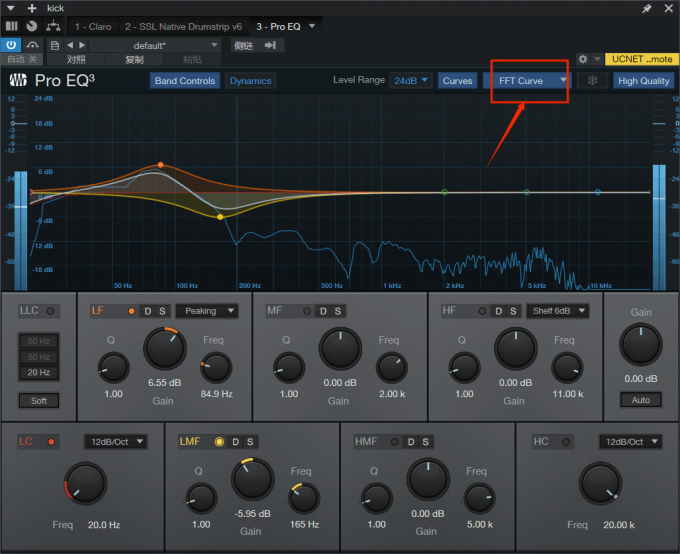
Task: Pin the kick plugin window
Action: click(647, 8)
